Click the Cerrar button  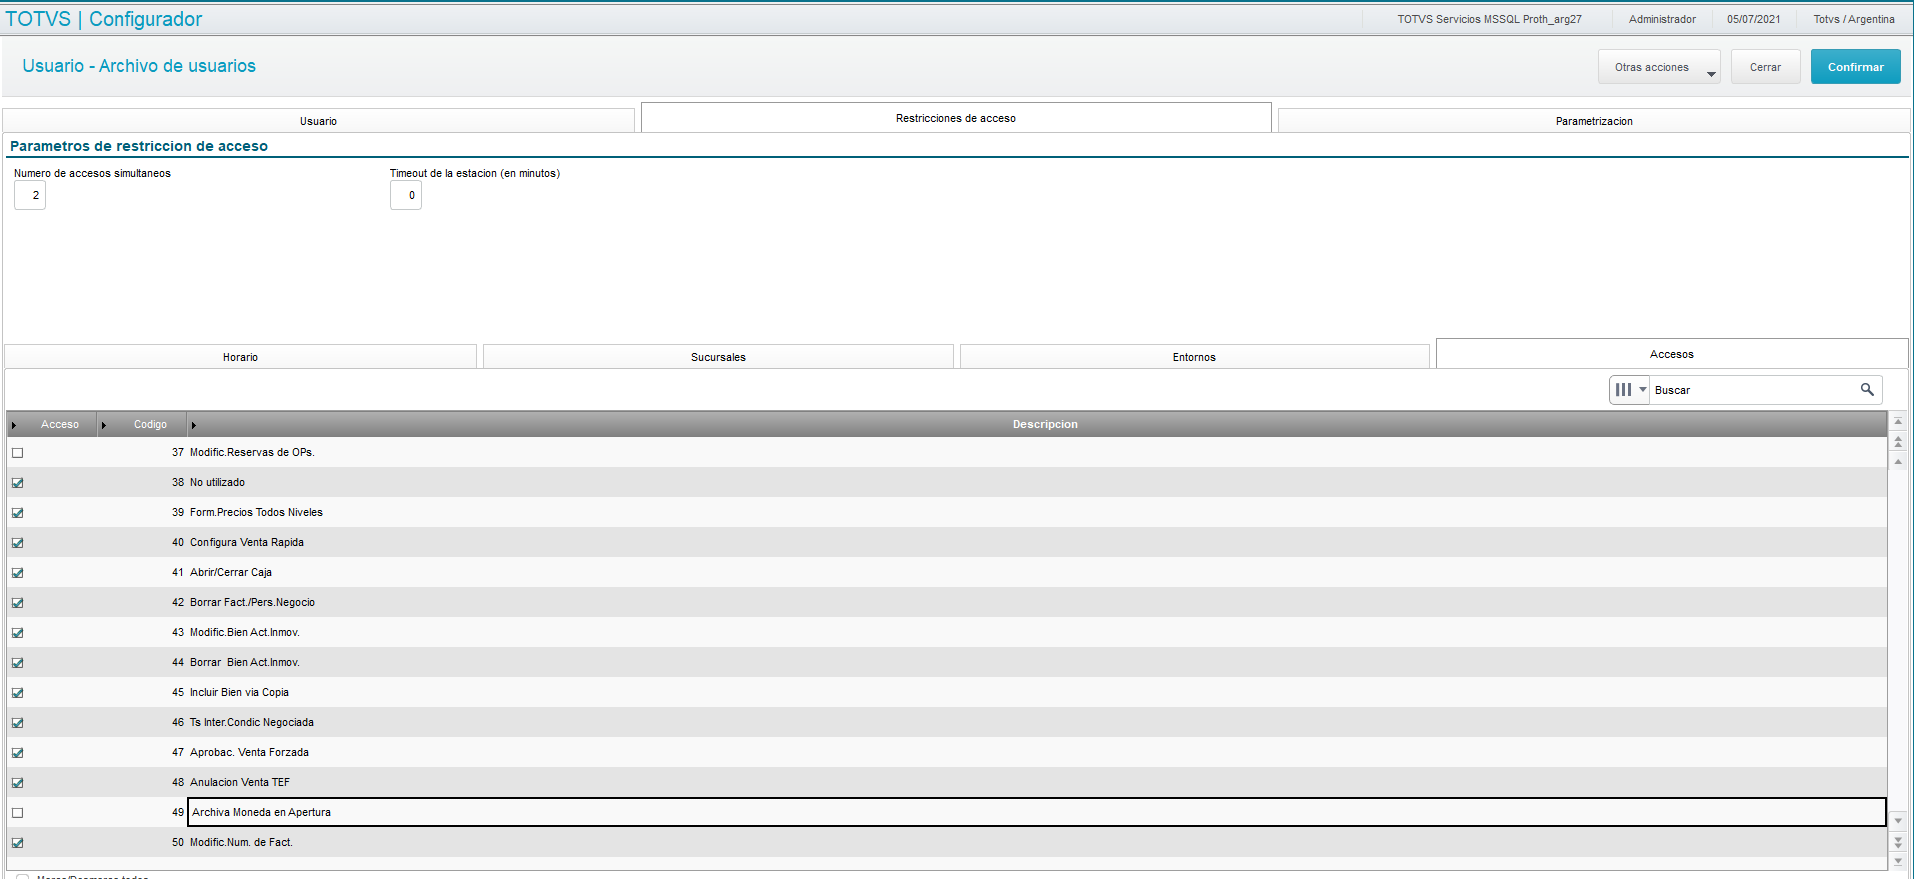tap(1765, 67)
